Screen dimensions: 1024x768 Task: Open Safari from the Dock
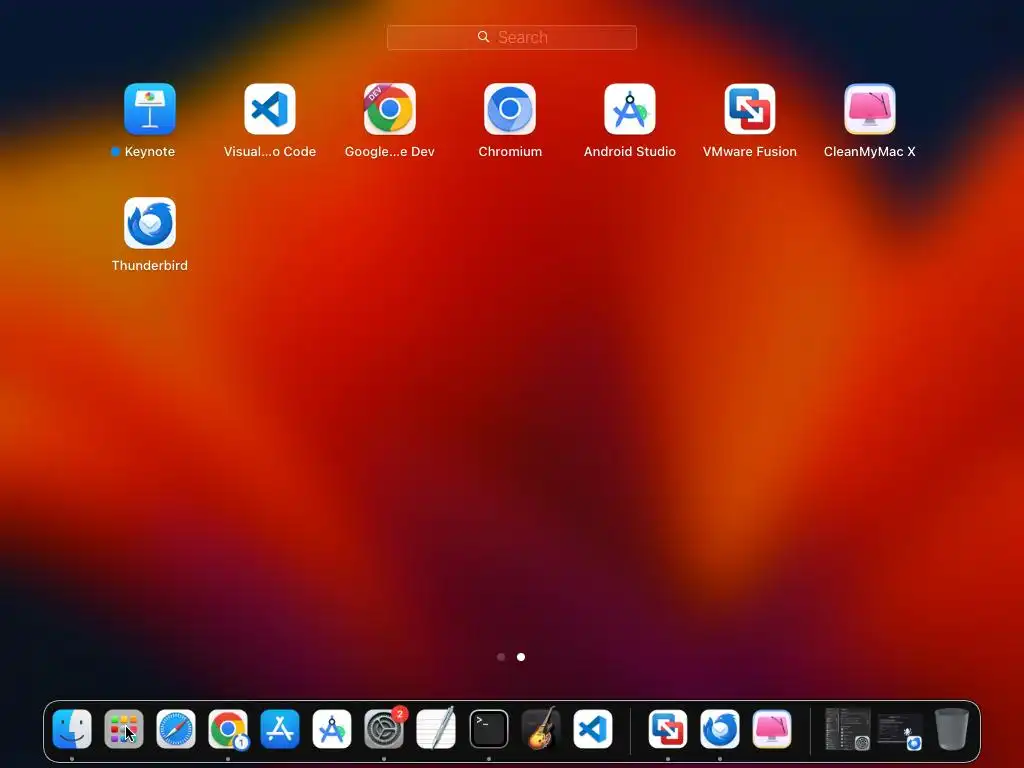176,729
